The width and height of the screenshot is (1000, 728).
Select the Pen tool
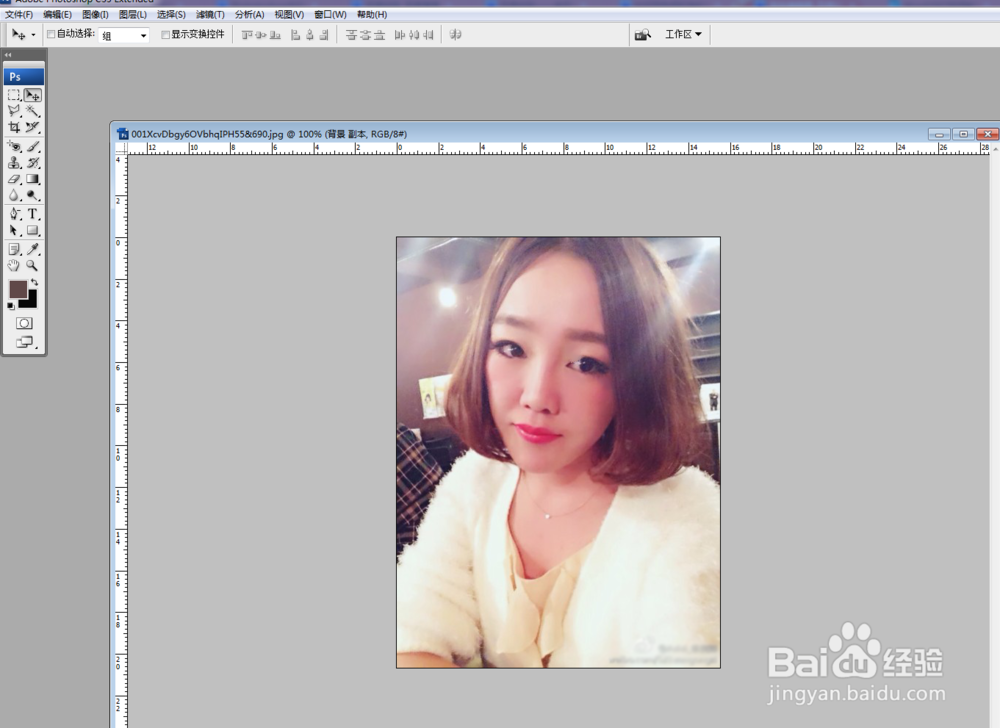[x=14, y=214]
